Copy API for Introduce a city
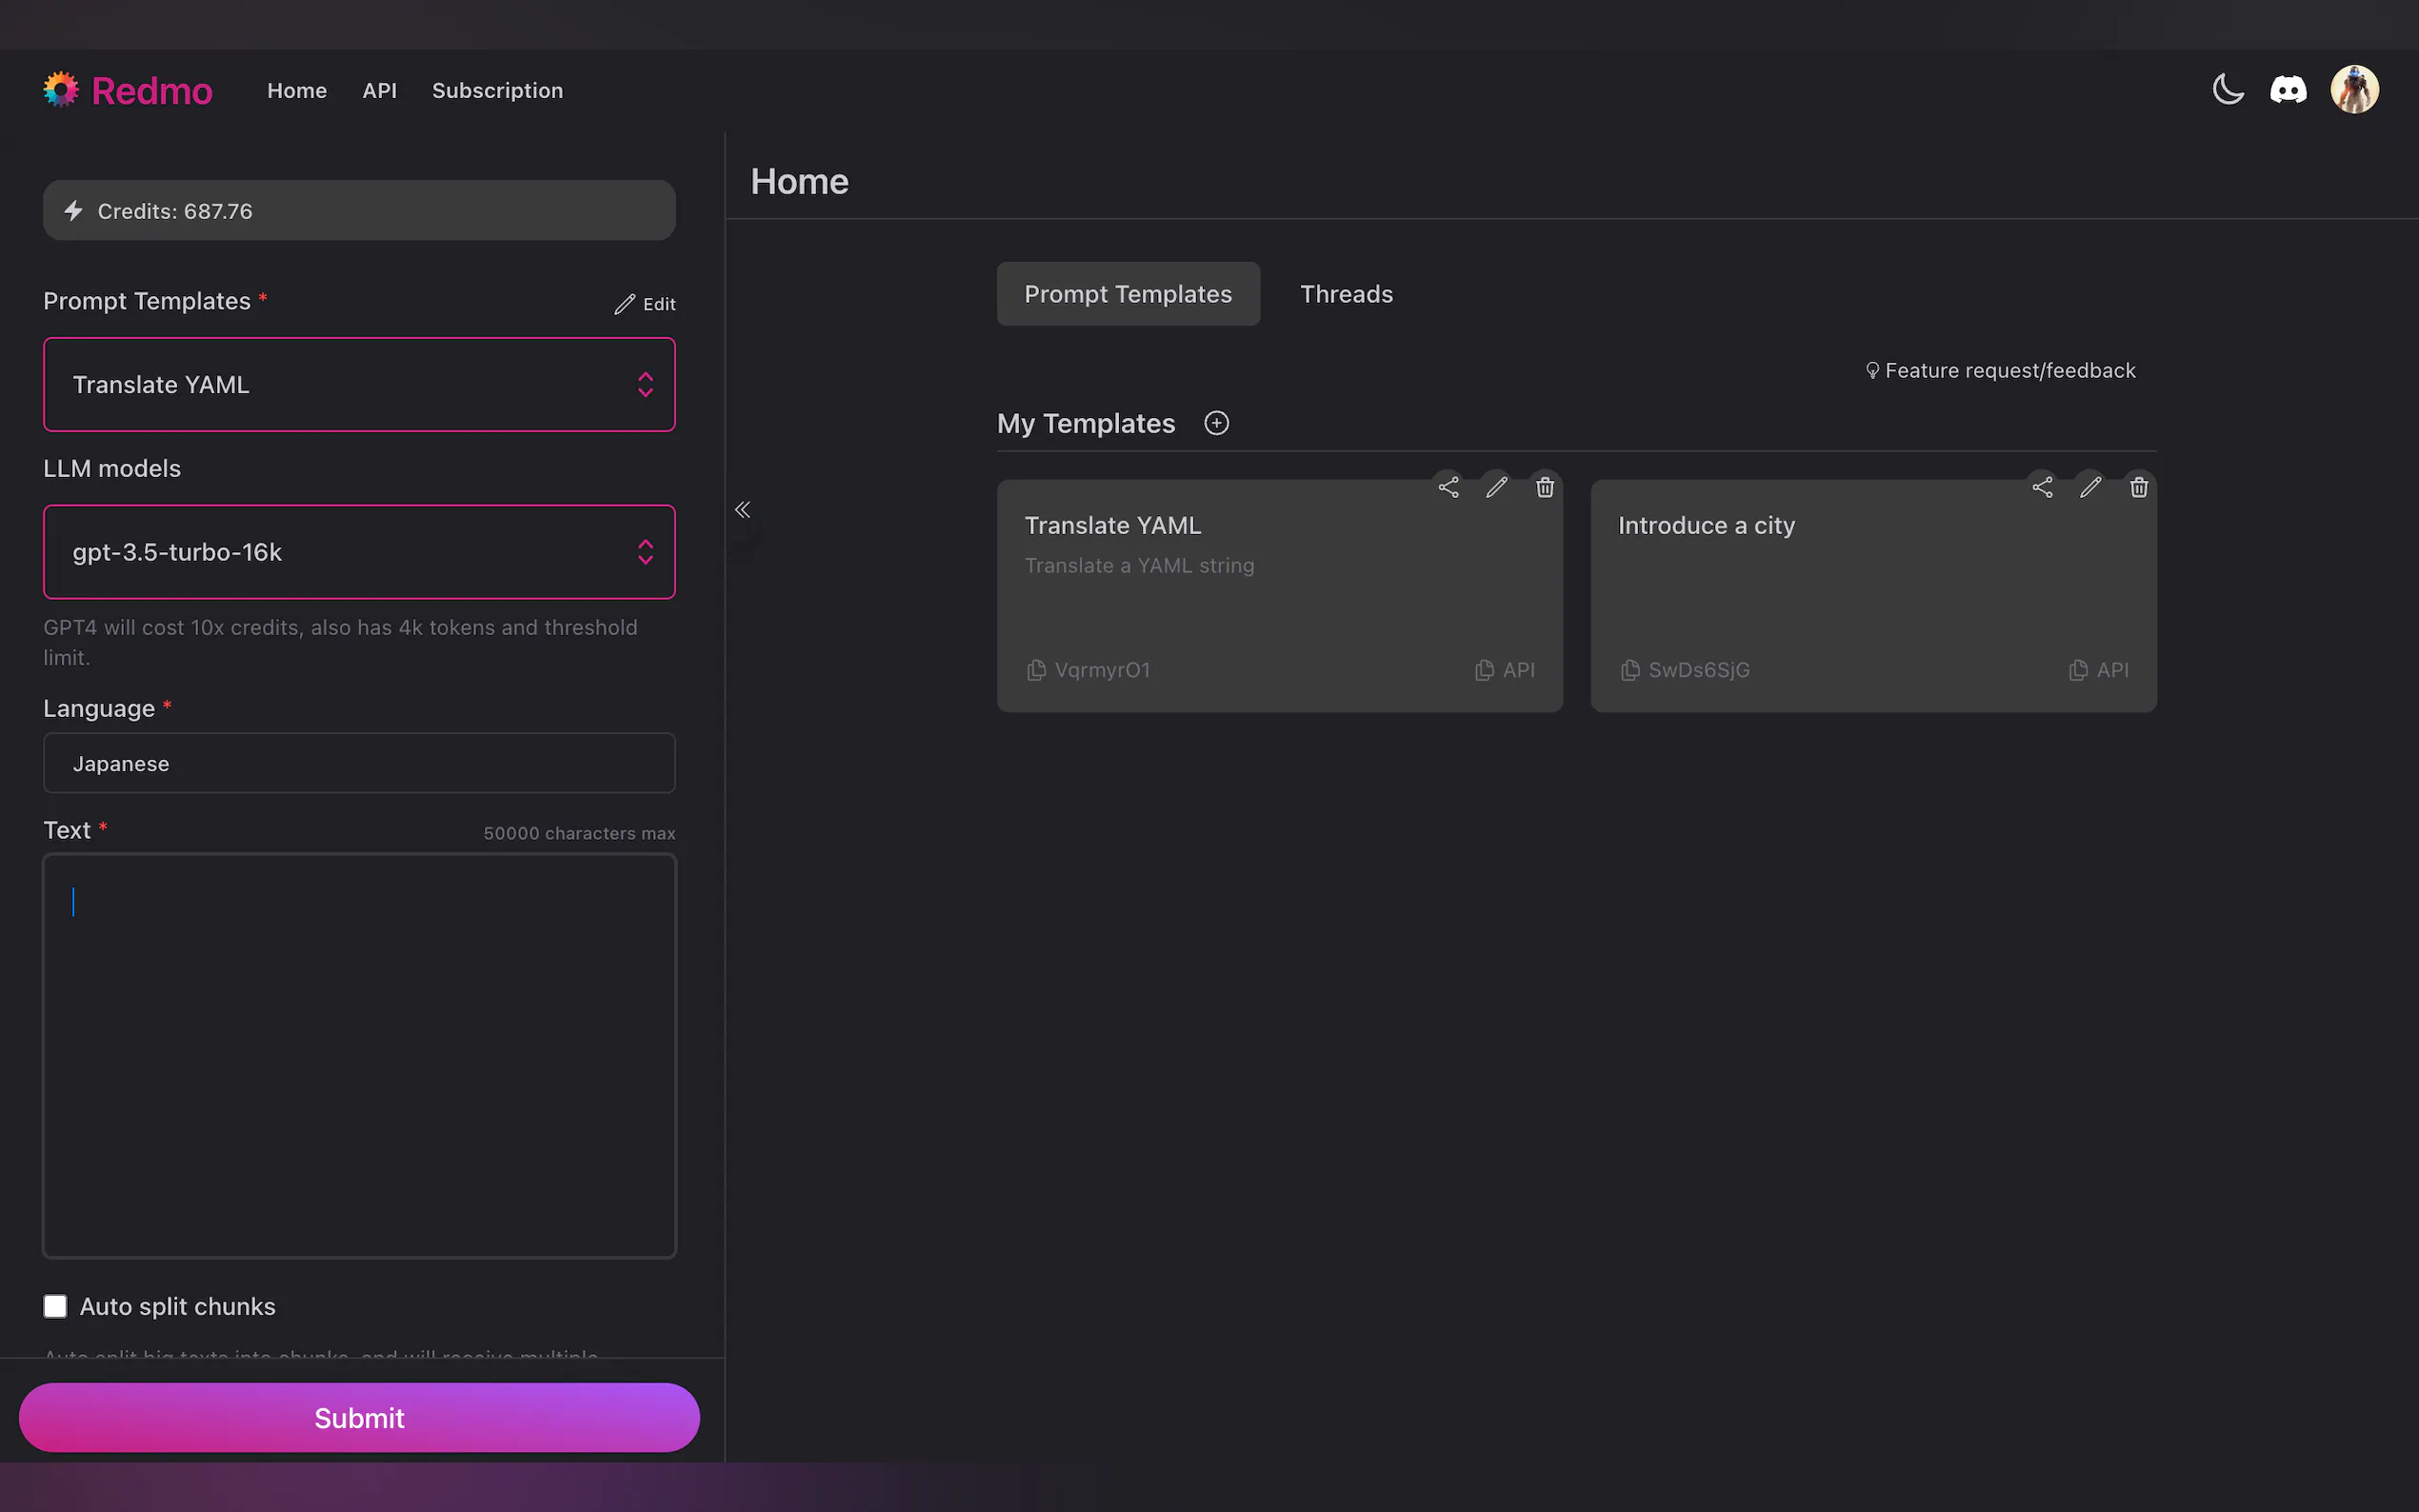 2098,670
